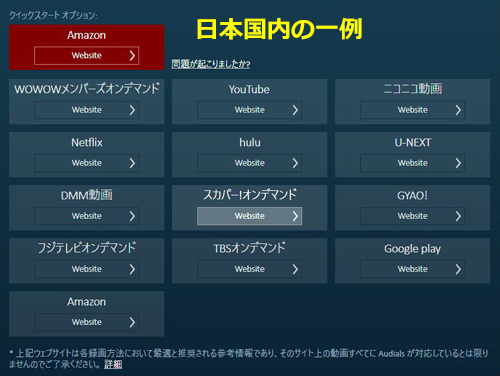This screenshot has width=500, height=376.
Task: Open Website button on the red Amazon card
Action: (86, 55)
